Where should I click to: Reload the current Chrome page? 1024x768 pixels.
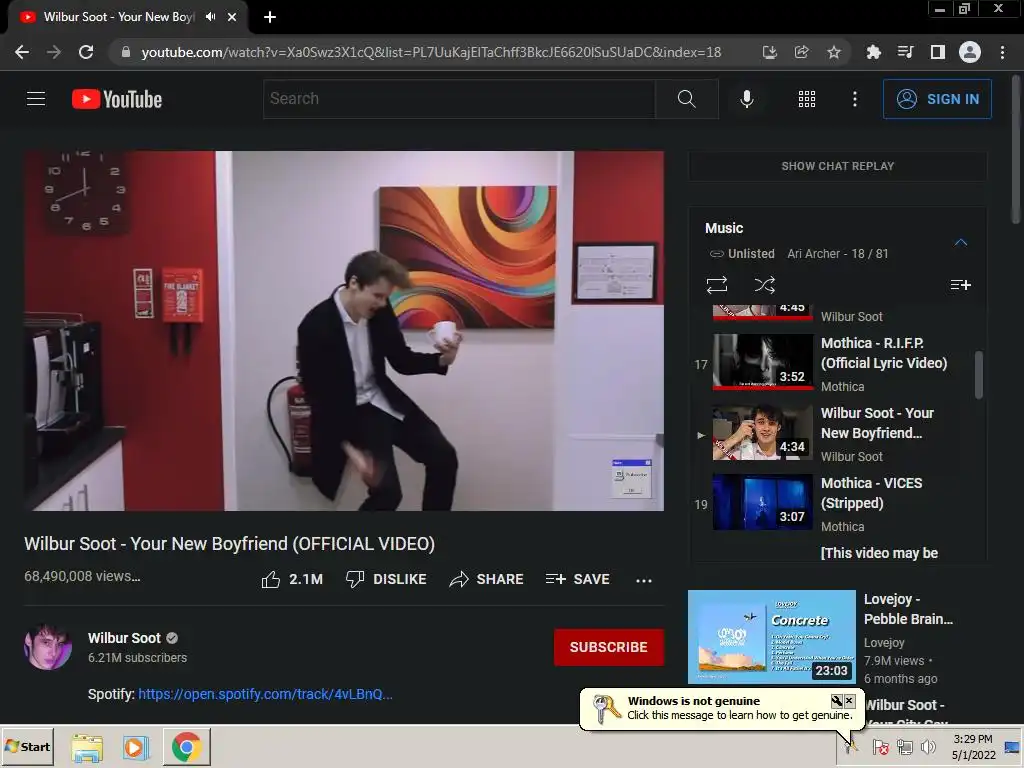[86, 52]
